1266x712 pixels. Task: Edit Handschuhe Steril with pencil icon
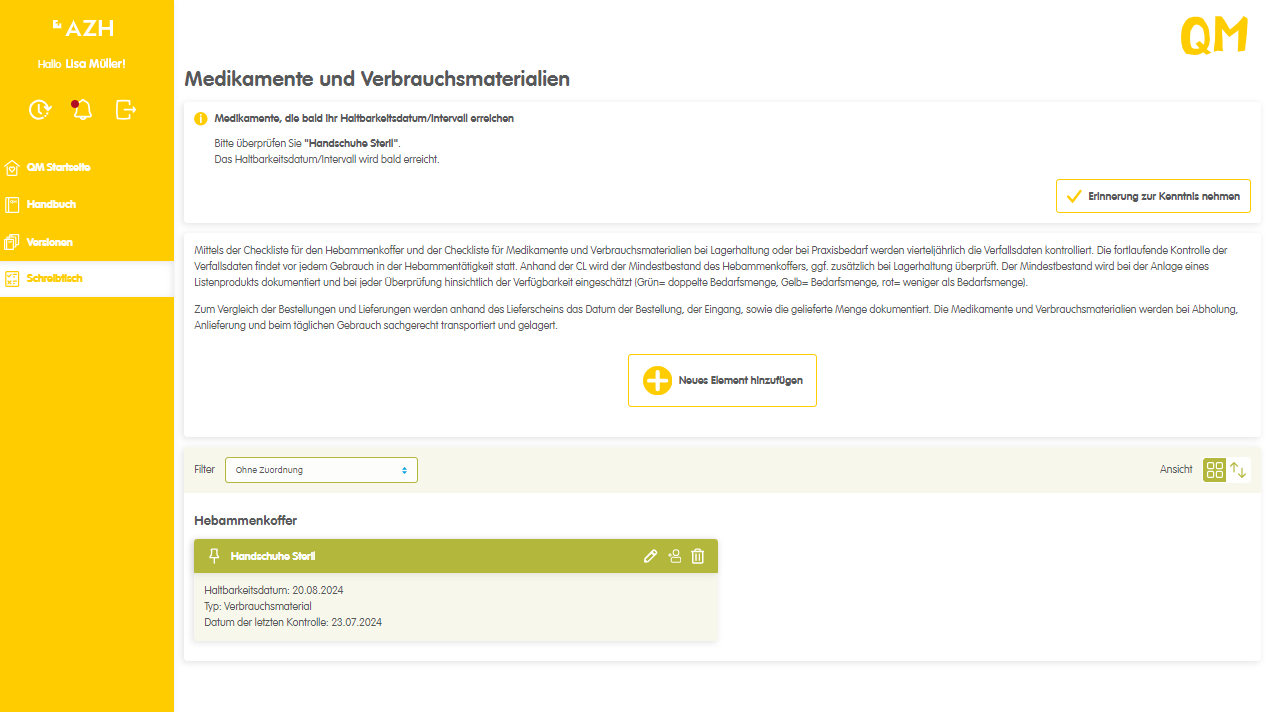[x=651, y=556]
